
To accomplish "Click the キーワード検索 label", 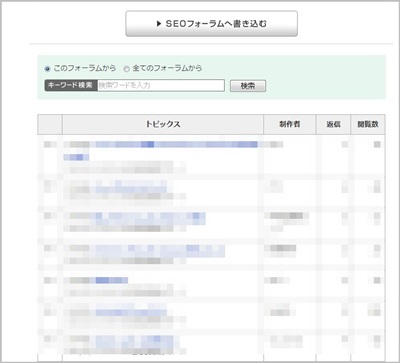I will click(x=71, y=85).
